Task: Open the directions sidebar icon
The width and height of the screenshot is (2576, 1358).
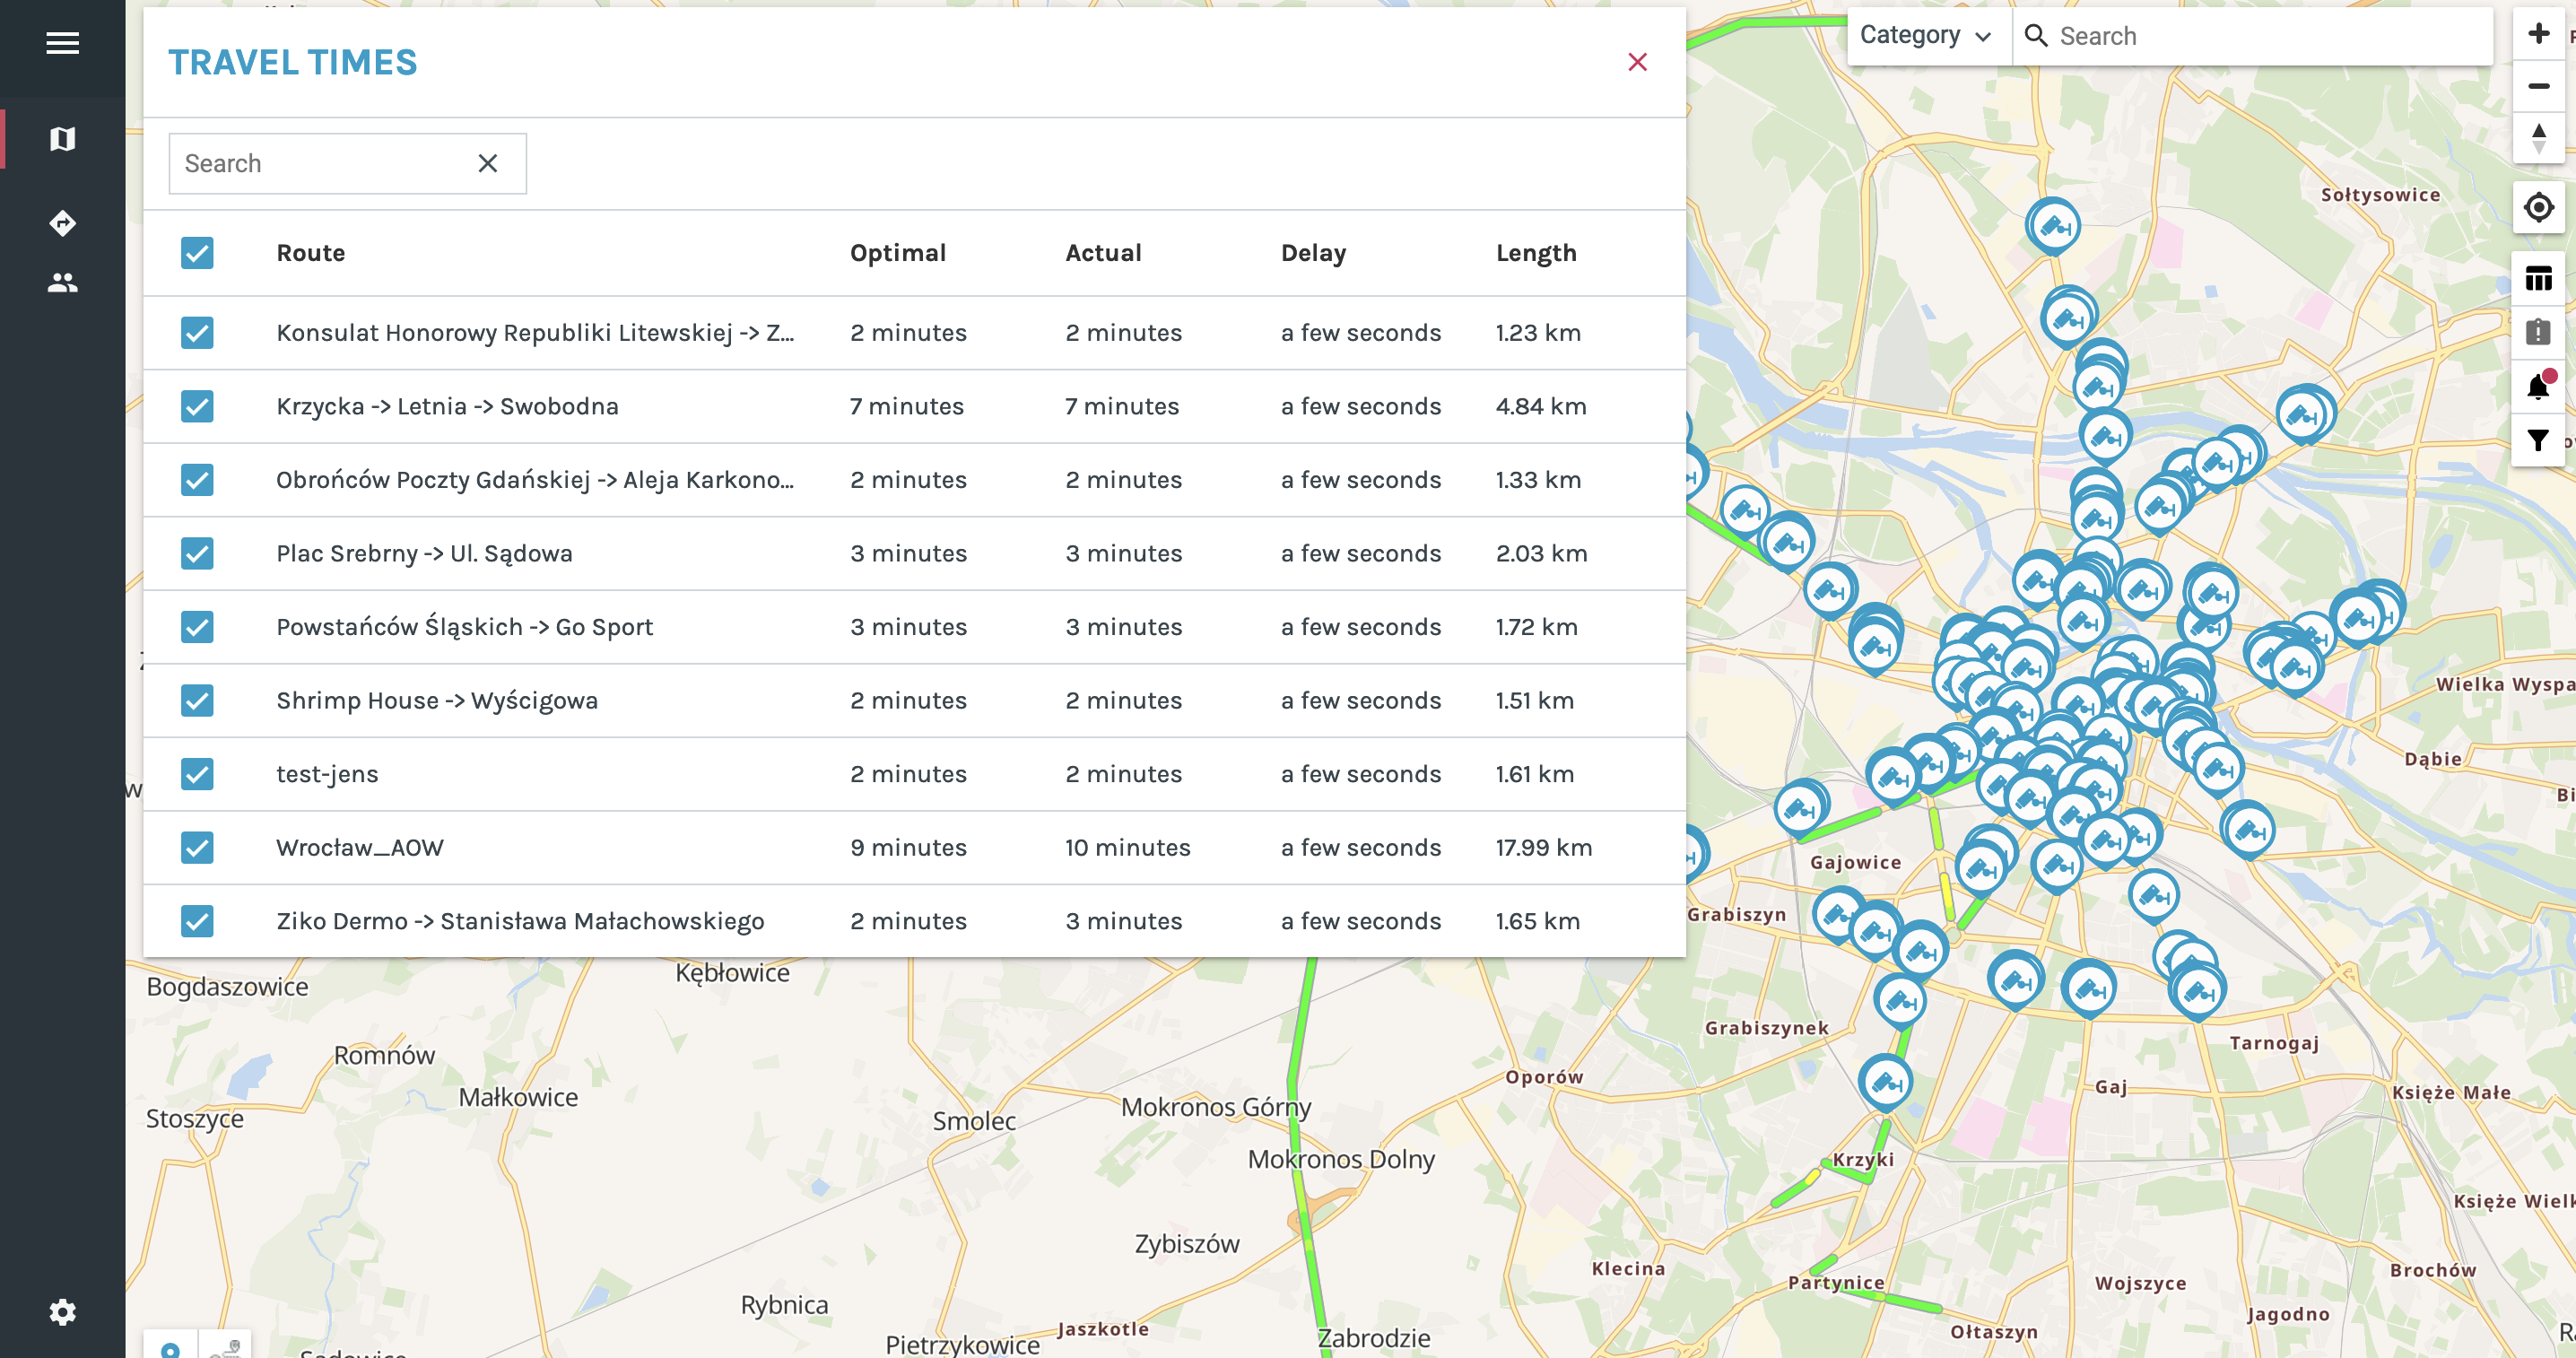Action: (x=62, y=223)
